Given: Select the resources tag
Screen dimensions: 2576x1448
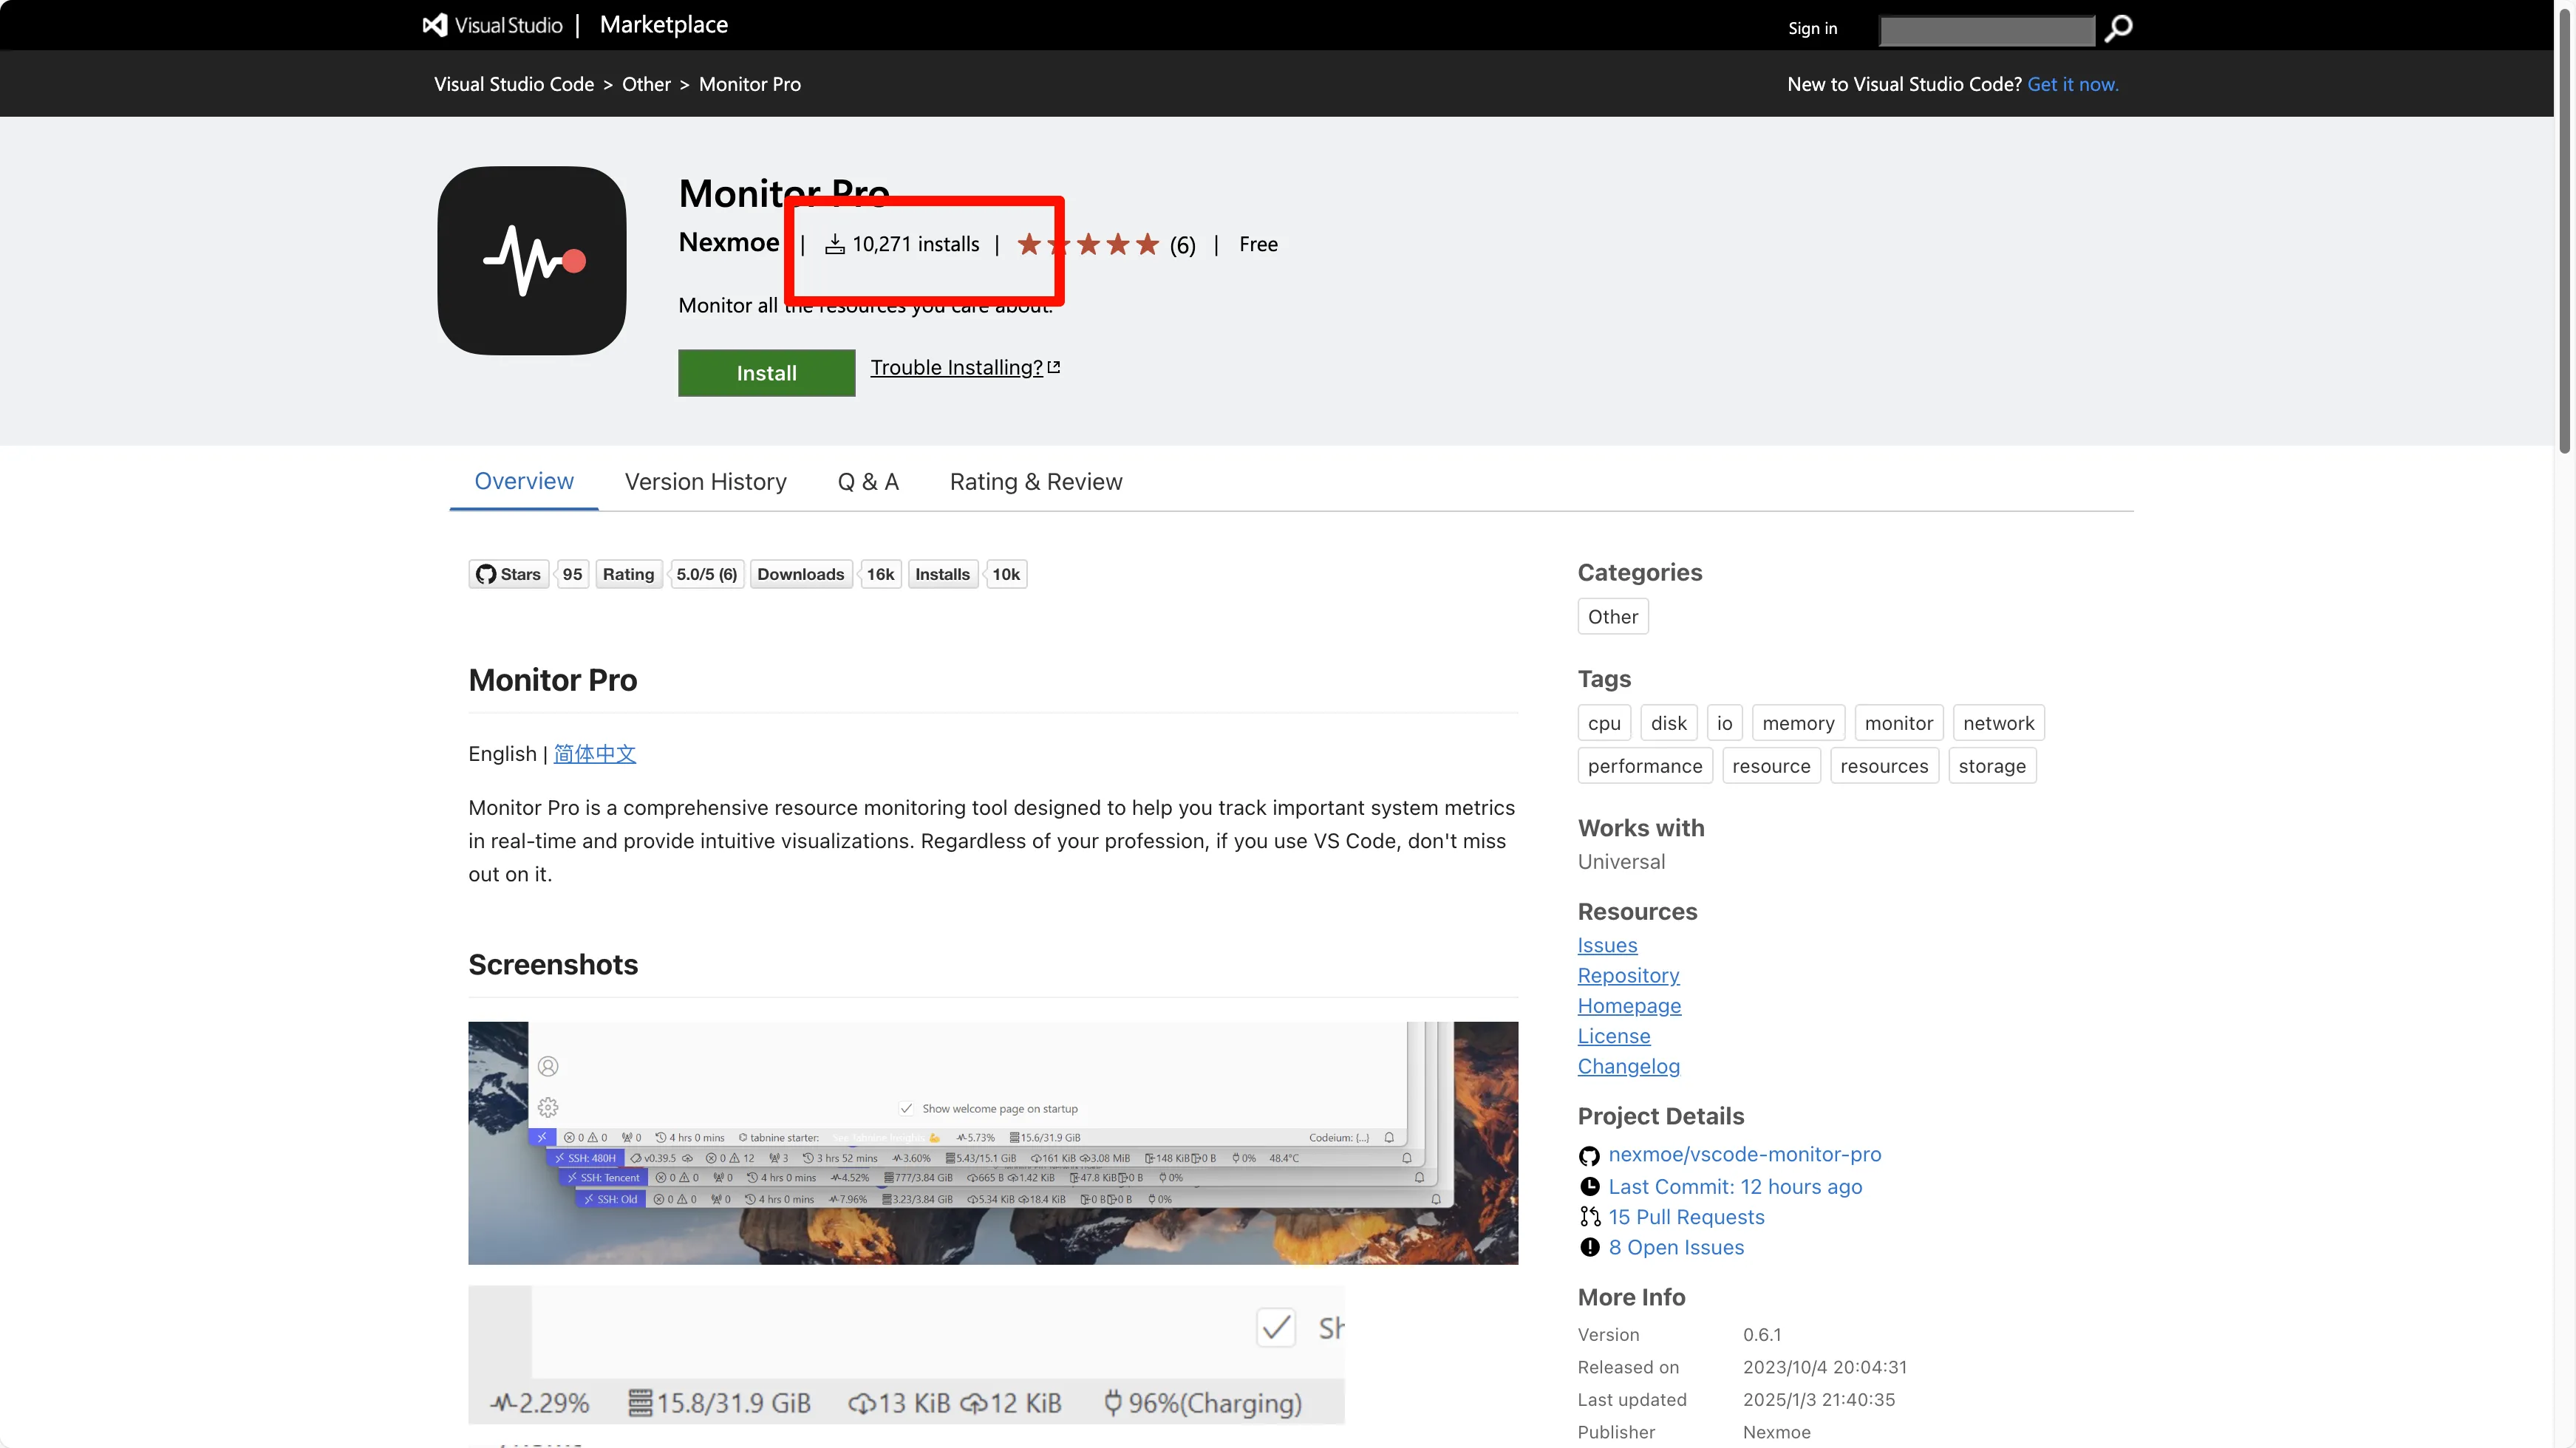Looking at the screenshot, I should click(1884, 766).
